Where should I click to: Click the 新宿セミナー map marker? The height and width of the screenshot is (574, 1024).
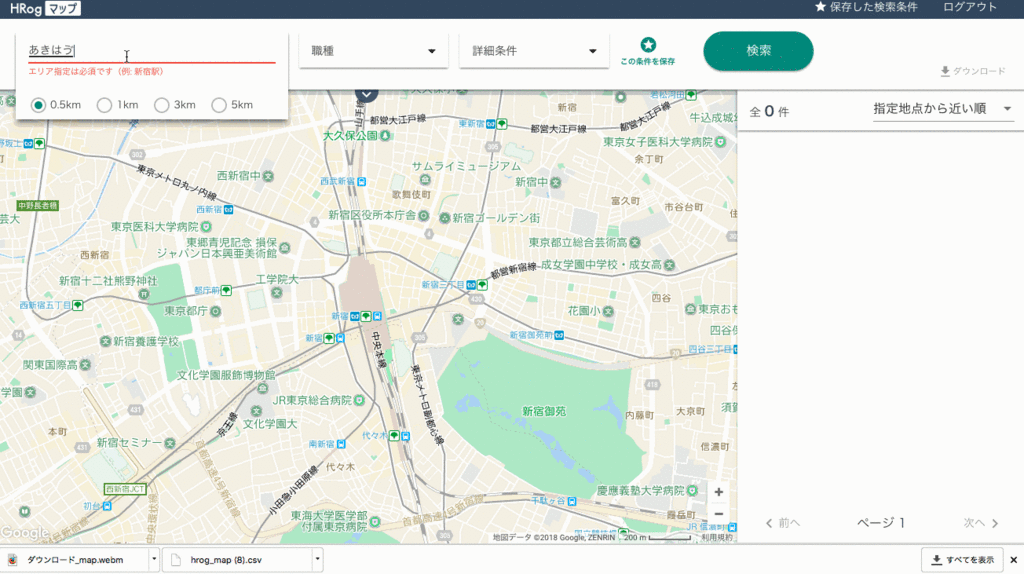click(x=170, y=443)
